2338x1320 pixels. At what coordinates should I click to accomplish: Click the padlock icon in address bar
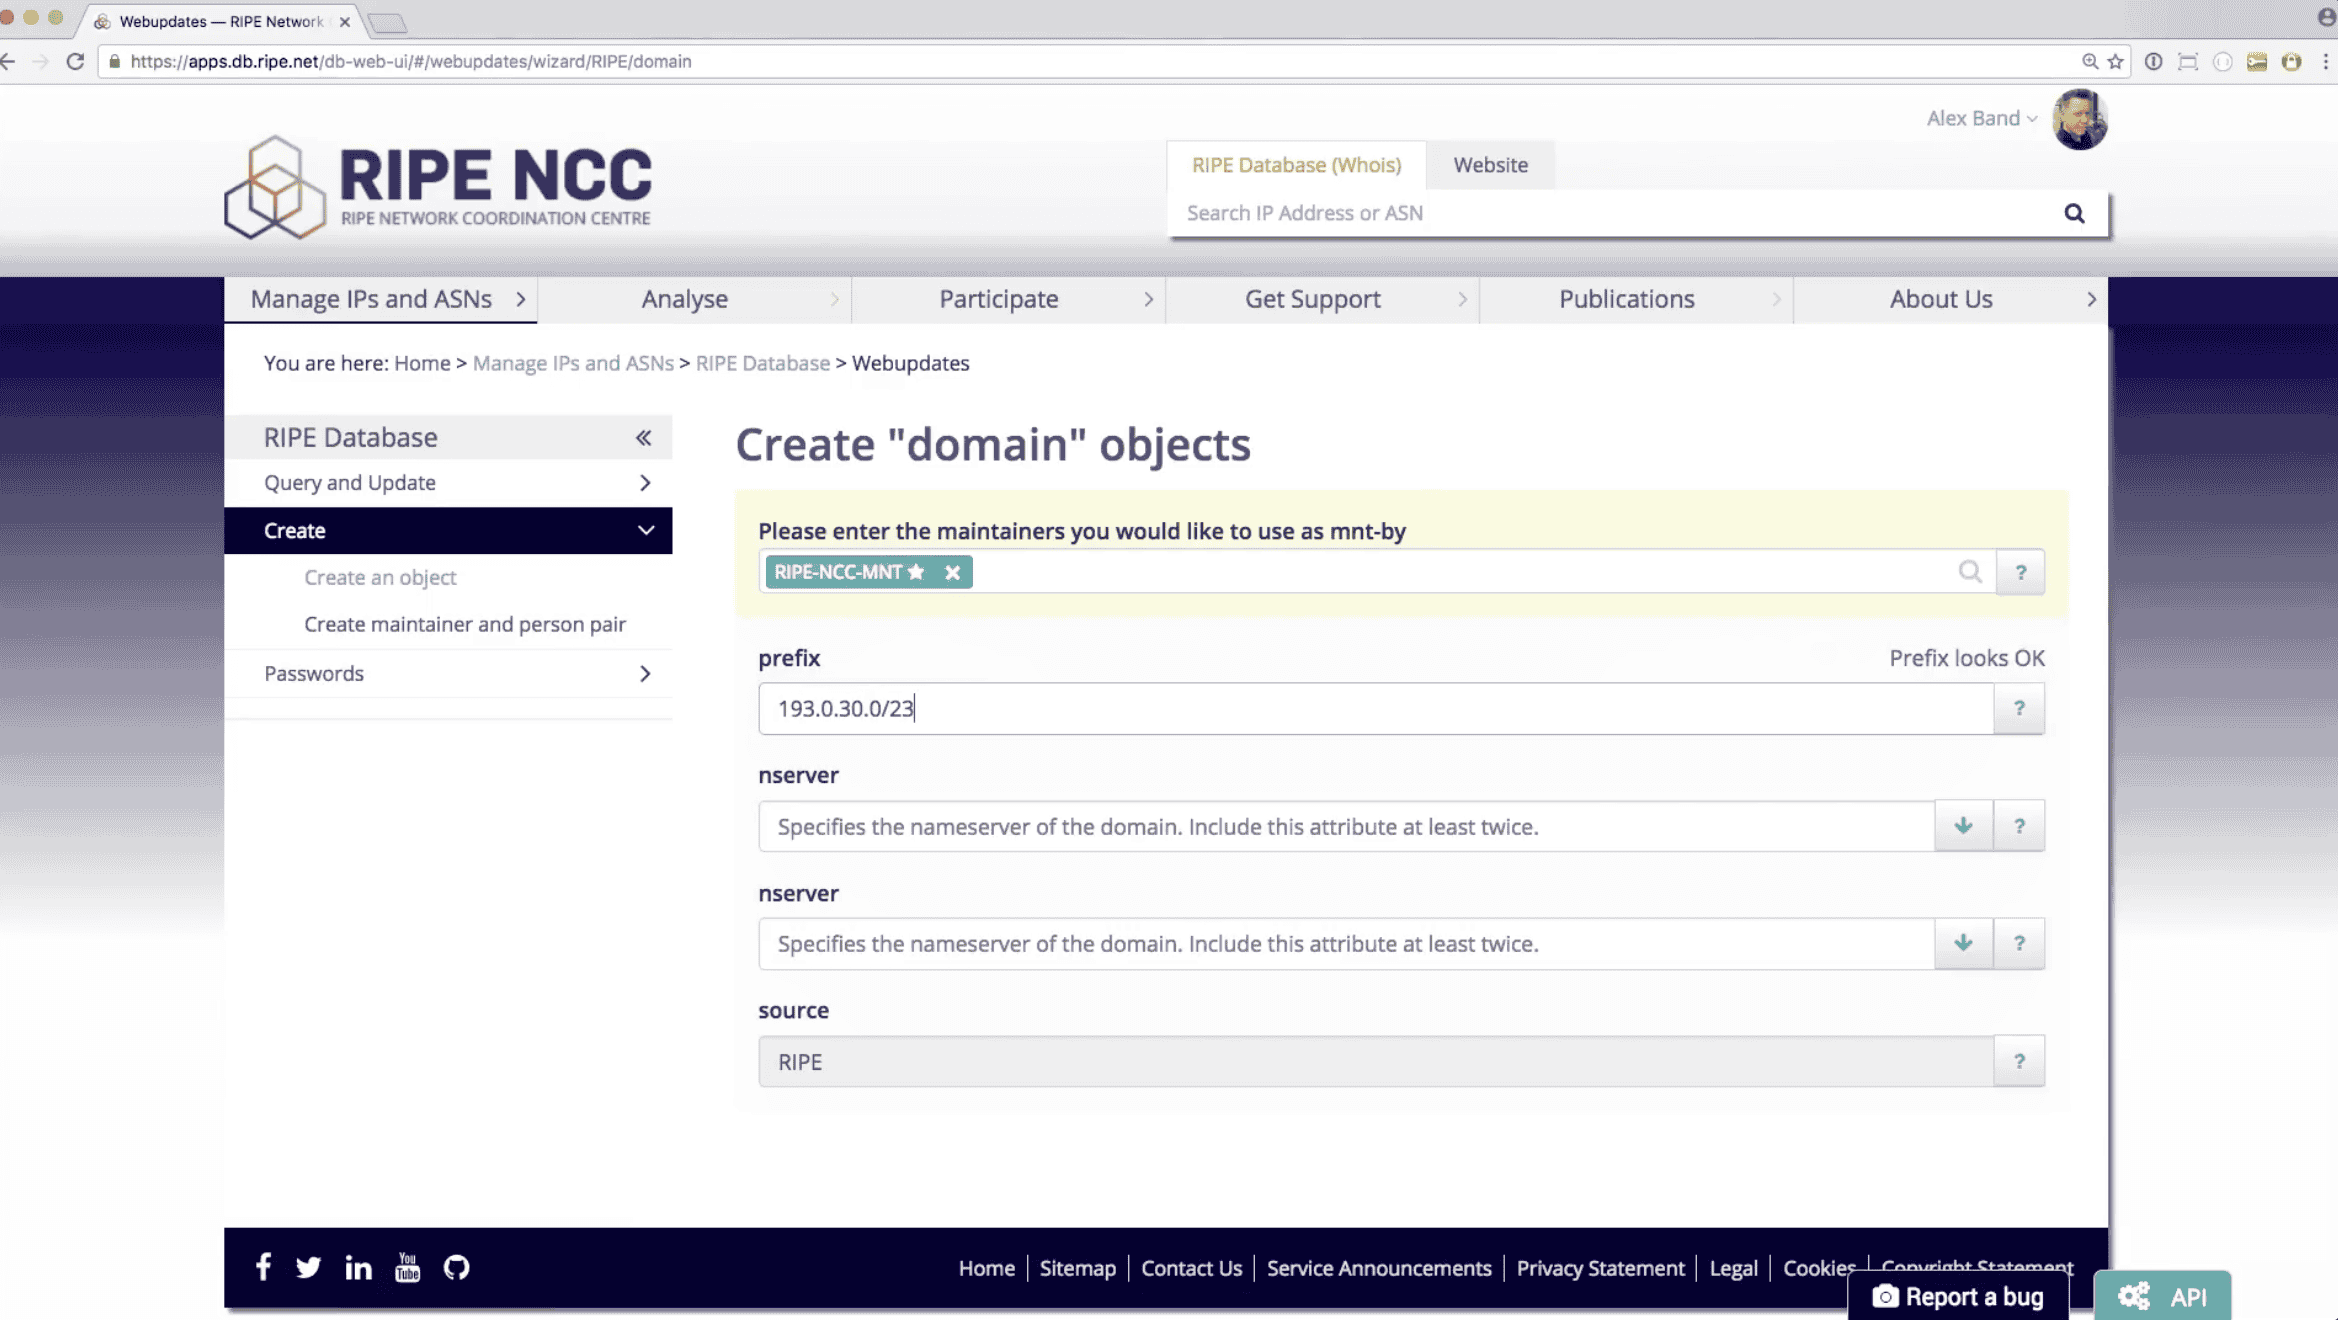[x=114, y=61]
